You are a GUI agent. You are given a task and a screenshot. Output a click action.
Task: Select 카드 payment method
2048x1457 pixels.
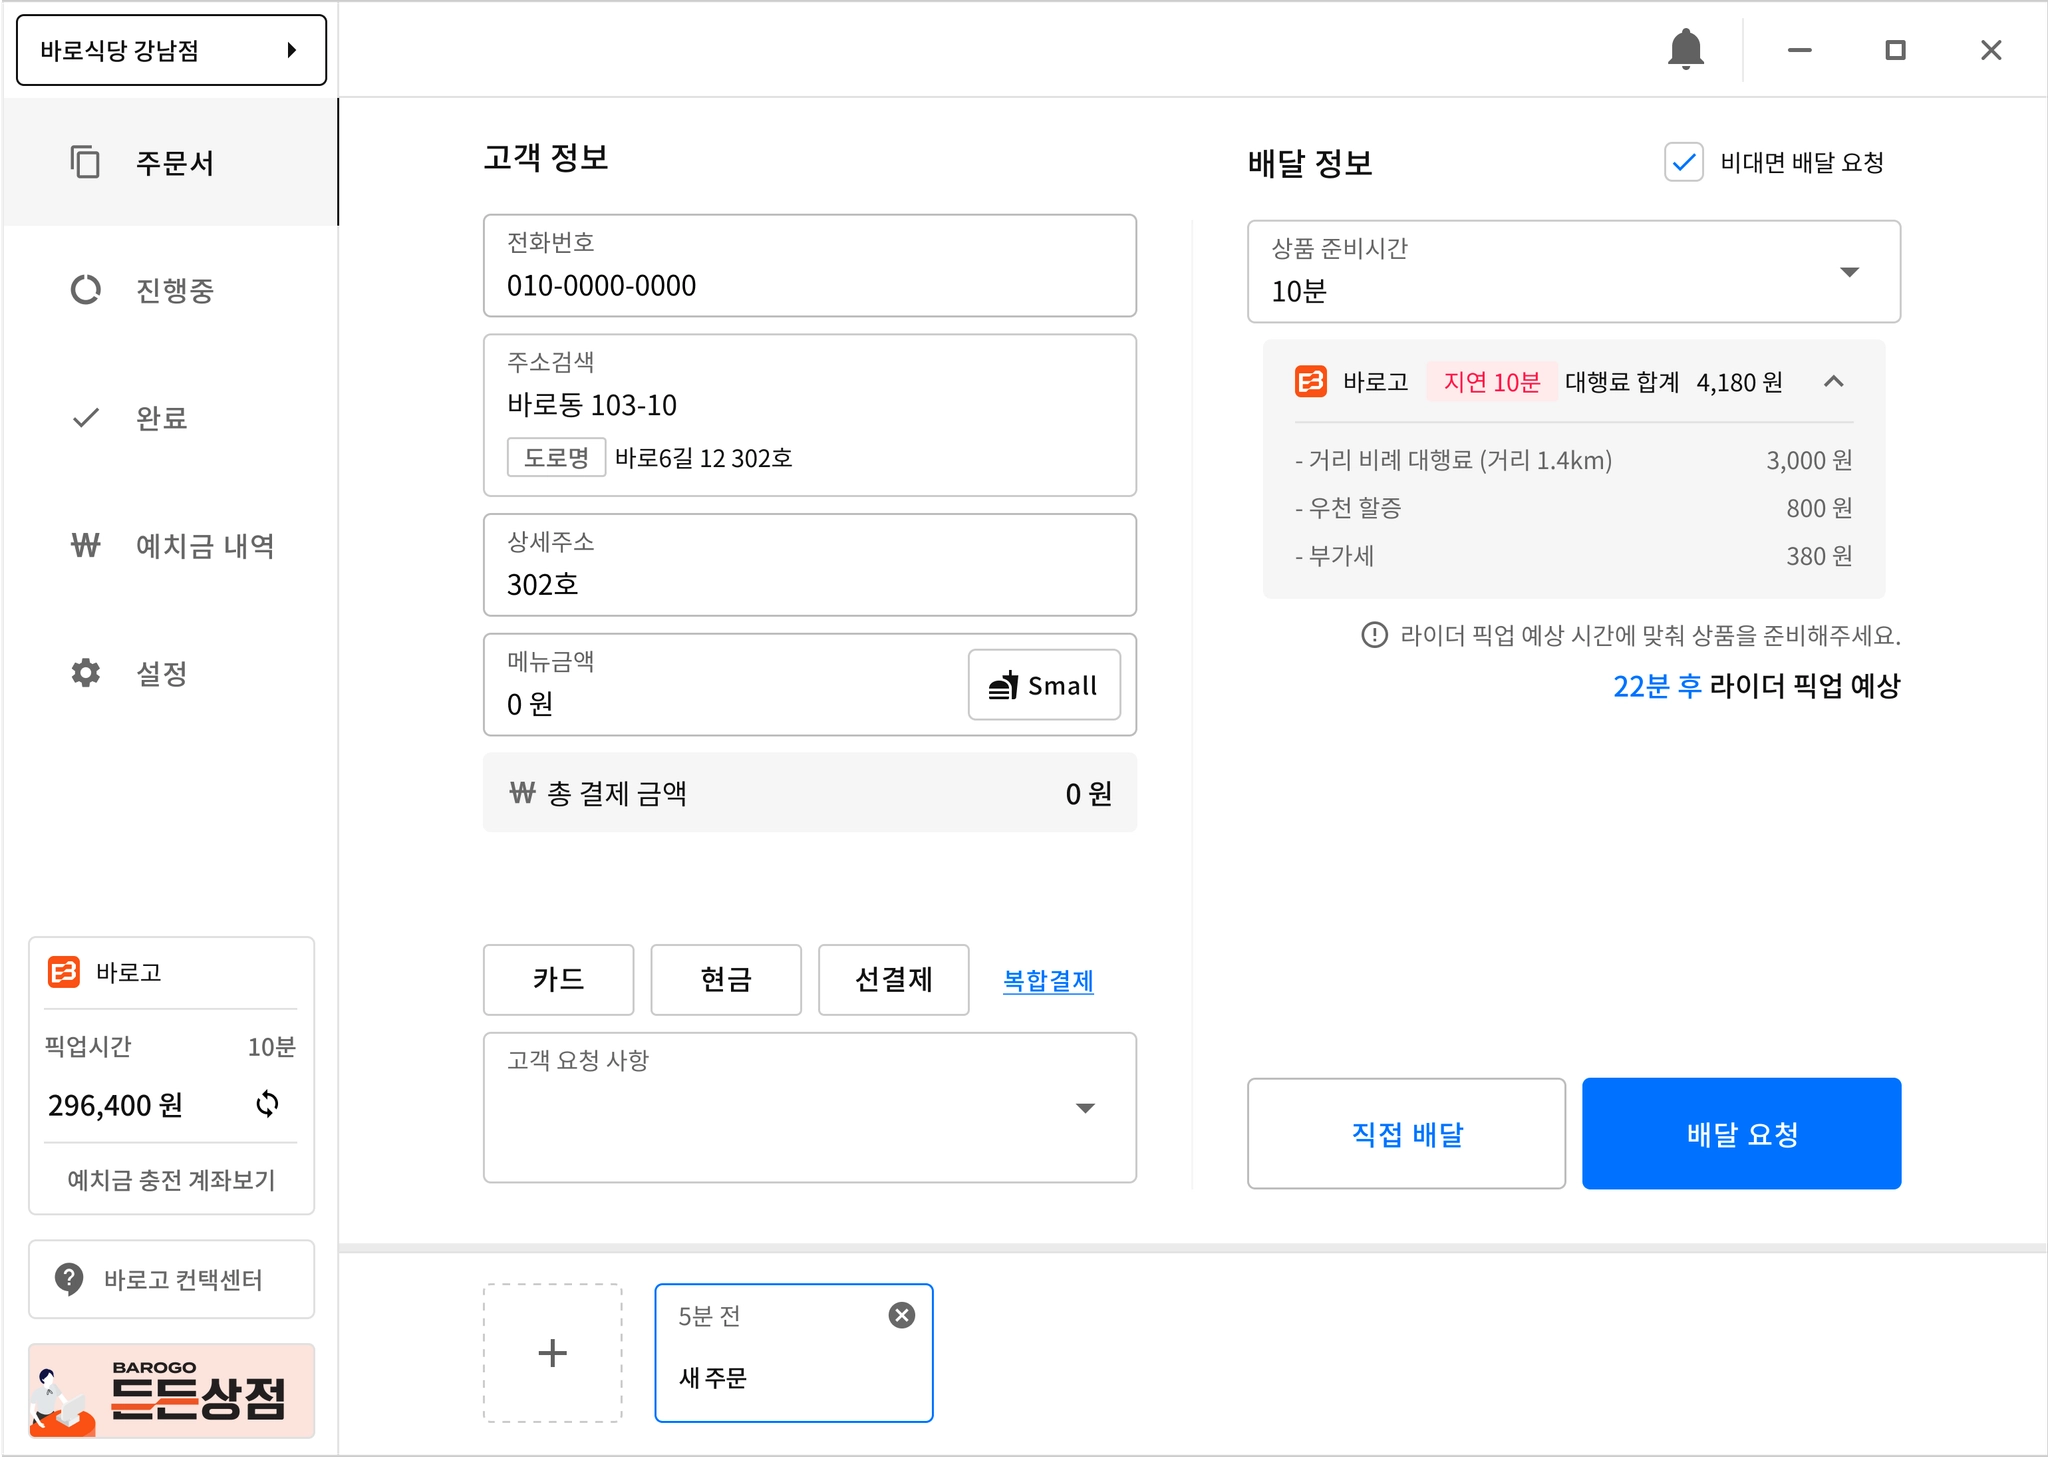pos(558,979)
